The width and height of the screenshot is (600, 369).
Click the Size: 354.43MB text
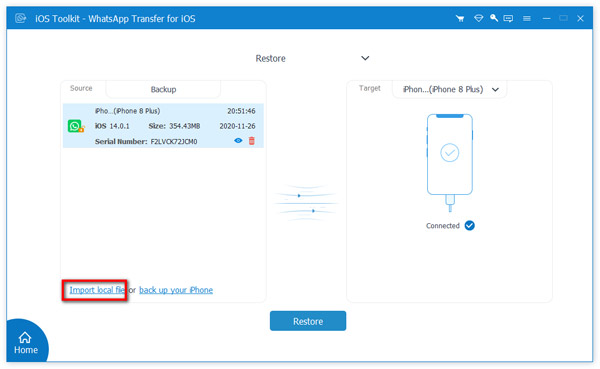[174, 126]
